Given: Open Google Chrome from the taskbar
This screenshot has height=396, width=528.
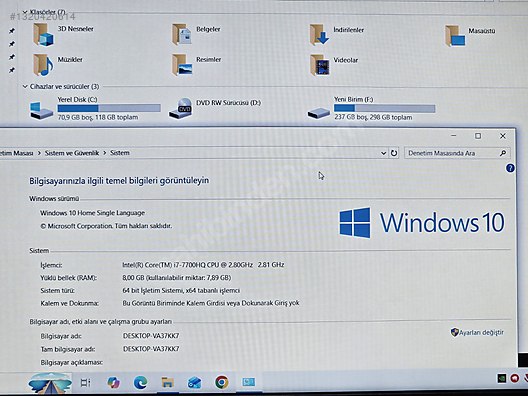Looking at the screenshot, I should point(222,382).
